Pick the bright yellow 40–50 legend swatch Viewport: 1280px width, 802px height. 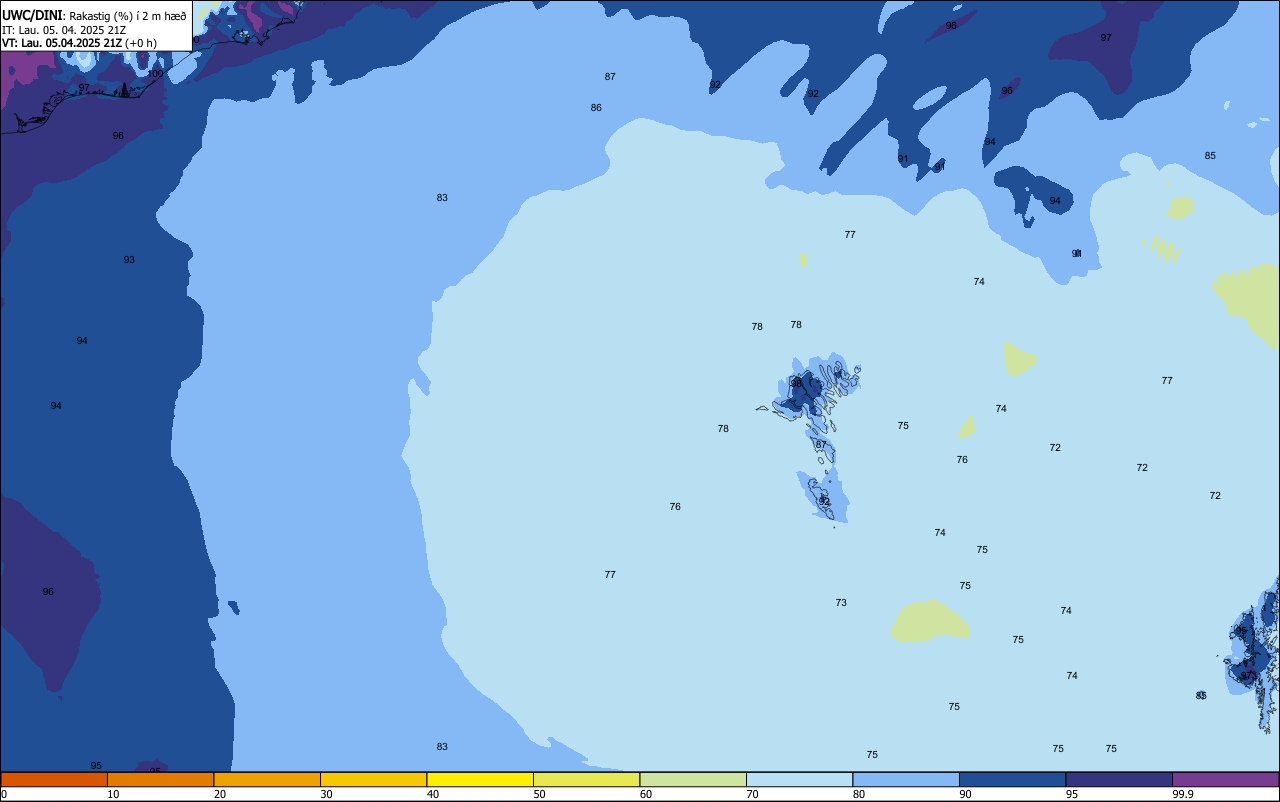[480, 779]
